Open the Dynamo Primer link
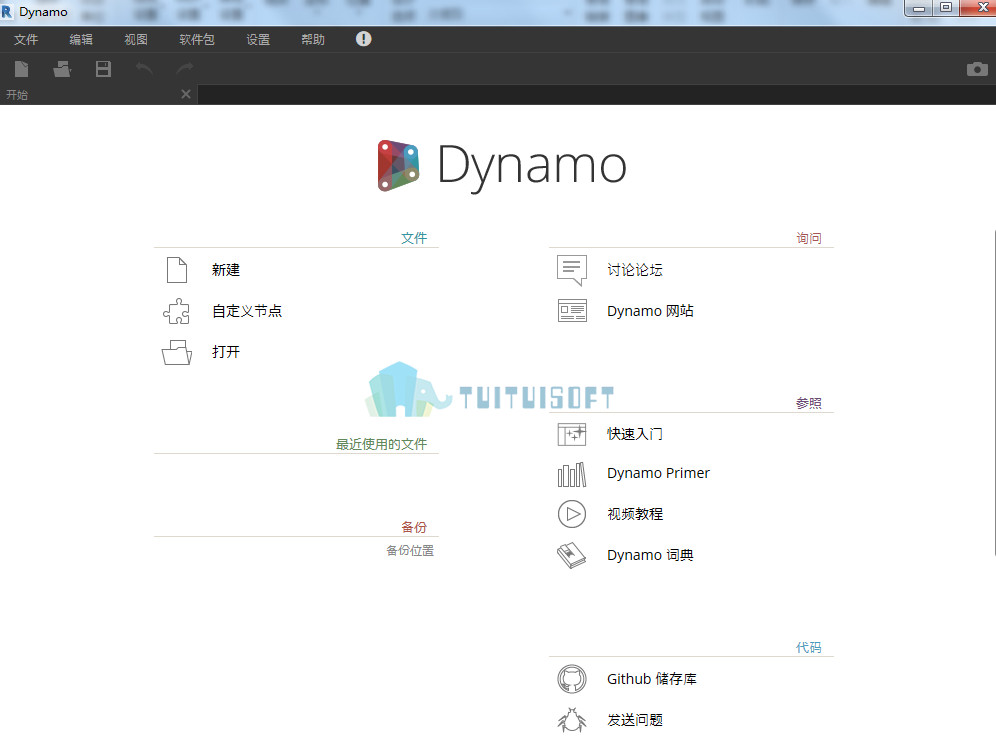This screenshot has height=752, width=996. point(658,473)
